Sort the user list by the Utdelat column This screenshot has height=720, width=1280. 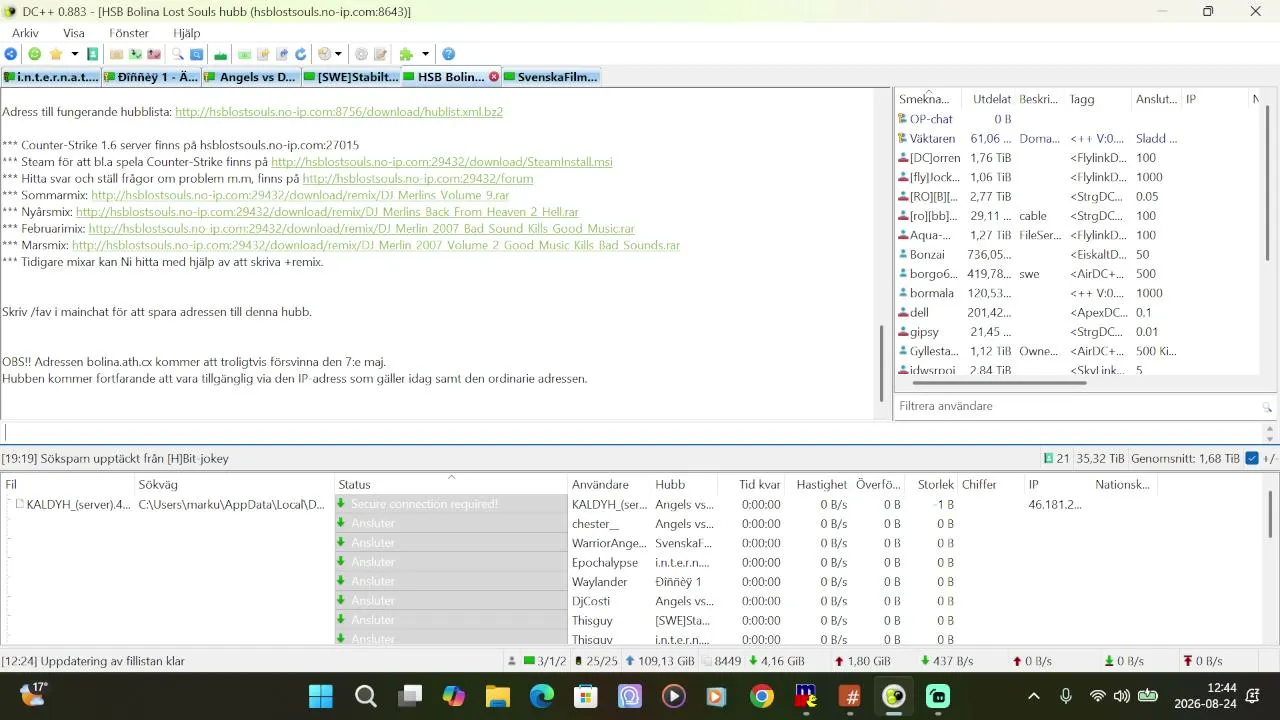(991, 99)
